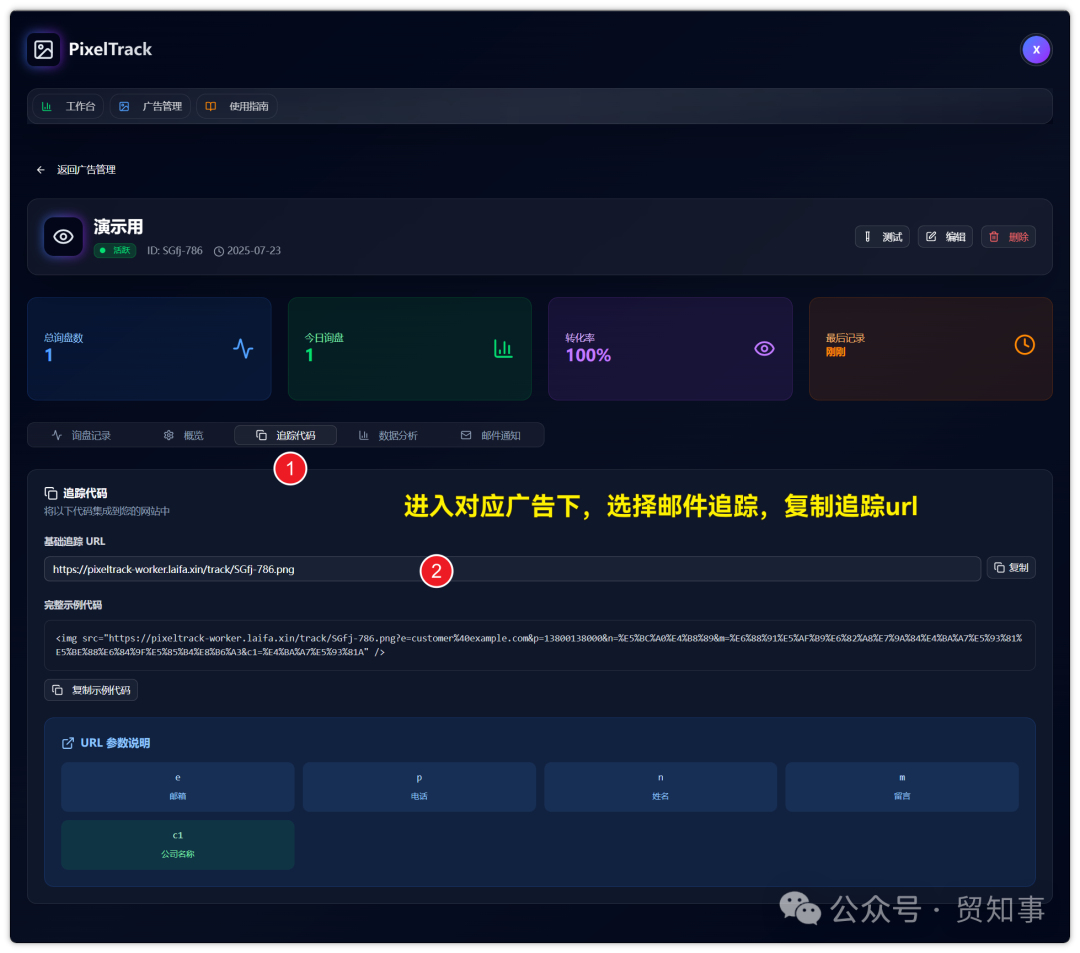Click the full example img code block
The height and width of the screenshot is (953, 1080).
539,645
